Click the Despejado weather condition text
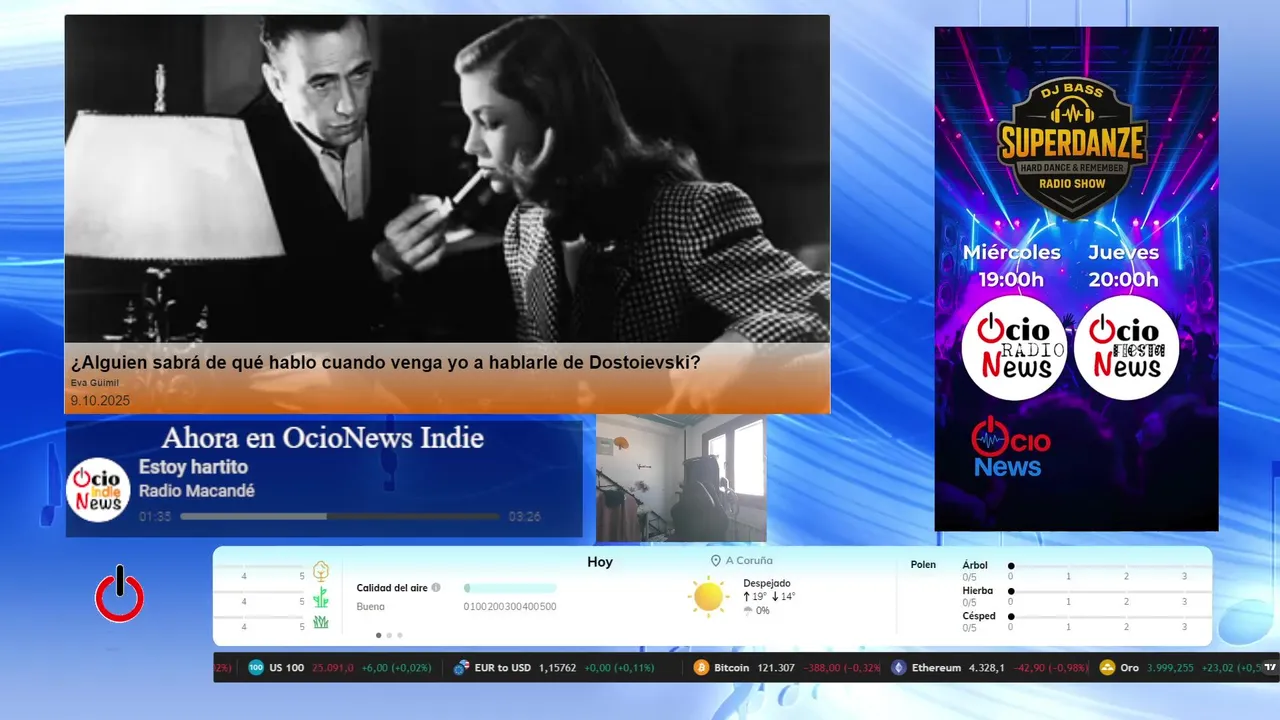Screen dimensions: 1280x720 pos(767,583)
